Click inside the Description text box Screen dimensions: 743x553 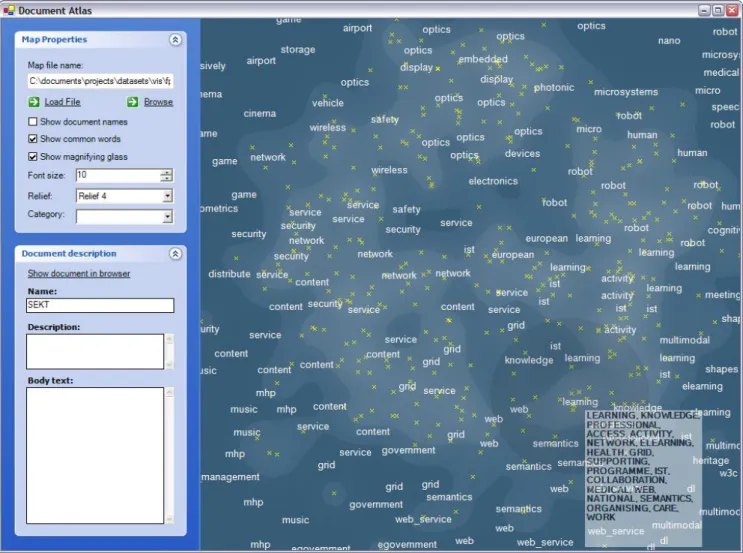tap(95, 352)
